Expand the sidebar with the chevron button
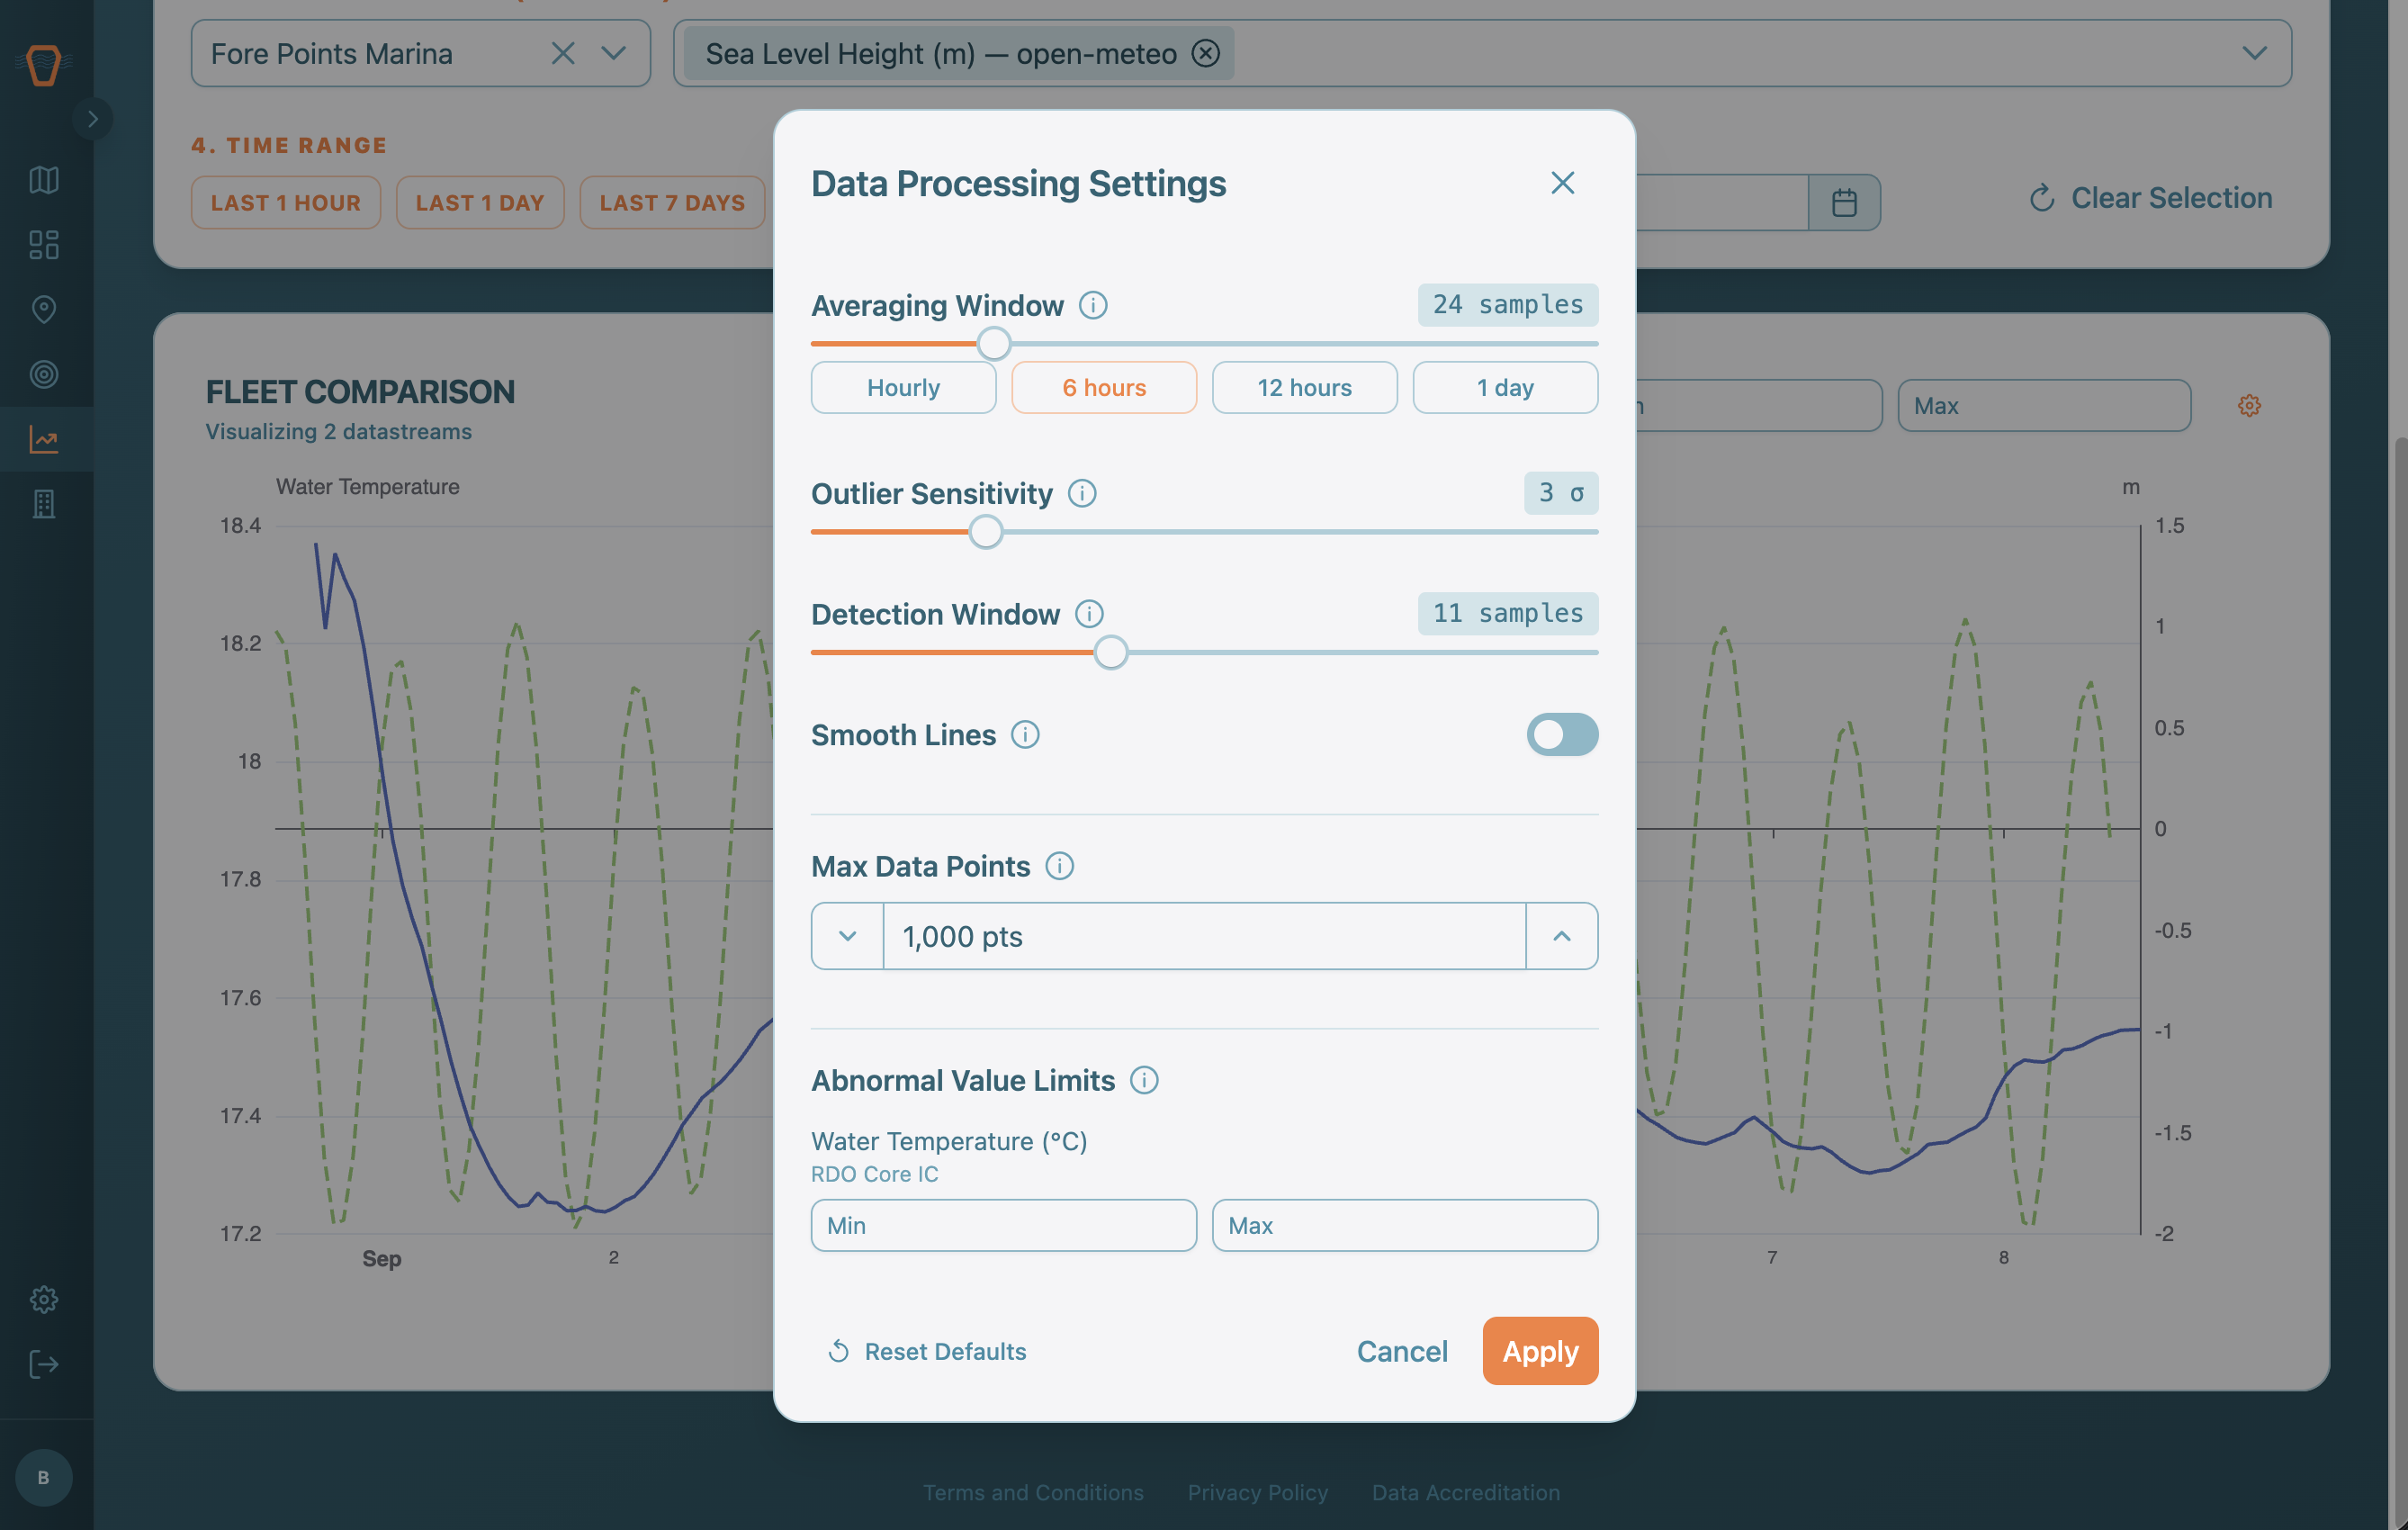This screenshot has width=2408, height=1530. (x=93, y=119)
